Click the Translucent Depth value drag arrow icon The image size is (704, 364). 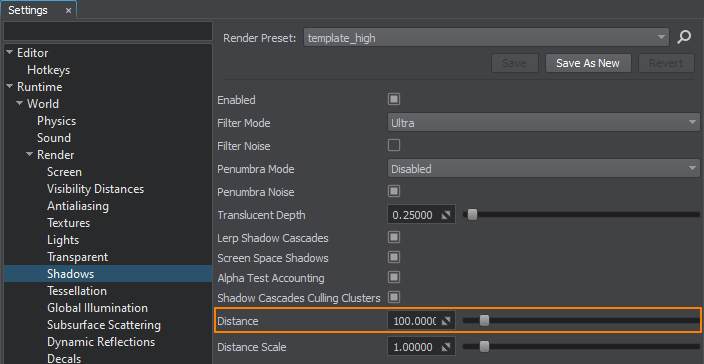[445, 215]
